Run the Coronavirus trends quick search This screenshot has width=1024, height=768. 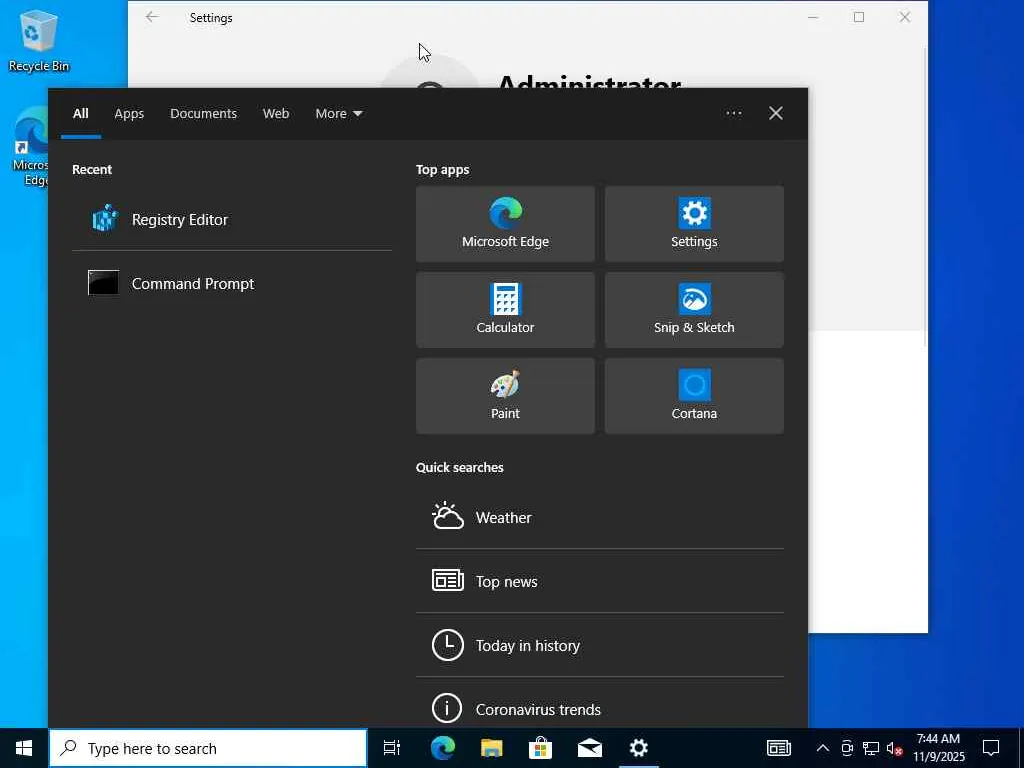point(600,709)
